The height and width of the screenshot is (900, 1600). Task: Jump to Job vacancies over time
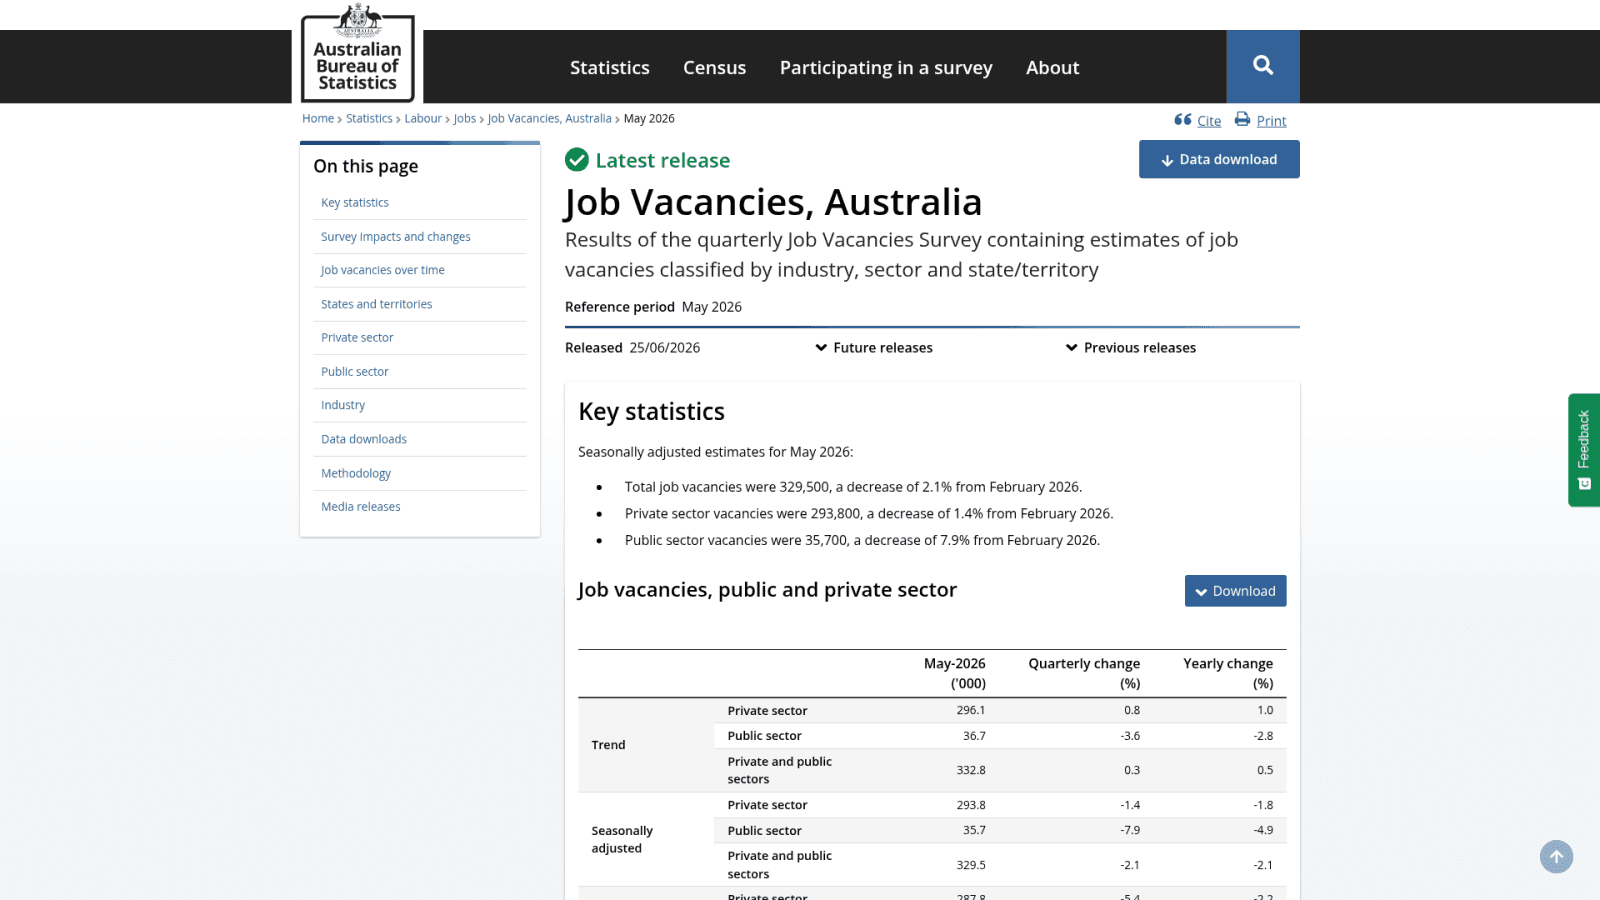(383, 270)
